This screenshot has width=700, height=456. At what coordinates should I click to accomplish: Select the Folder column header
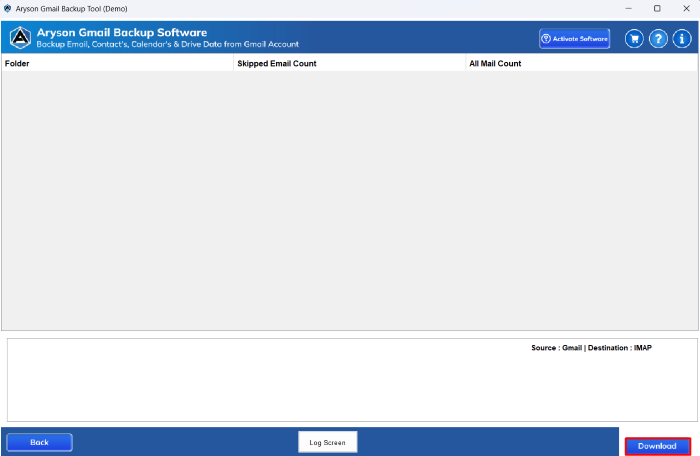coord(117,63)
